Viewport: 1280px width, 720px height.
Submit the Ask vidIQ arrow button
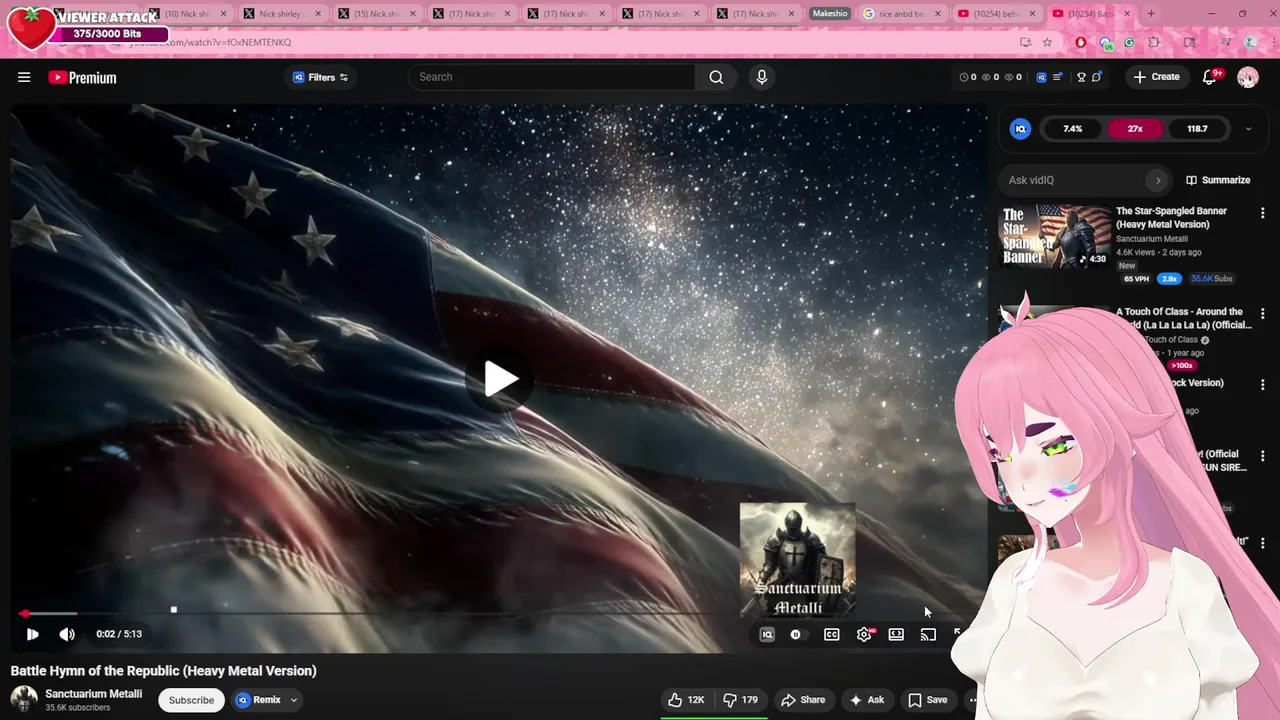(x=1158, y=180)
